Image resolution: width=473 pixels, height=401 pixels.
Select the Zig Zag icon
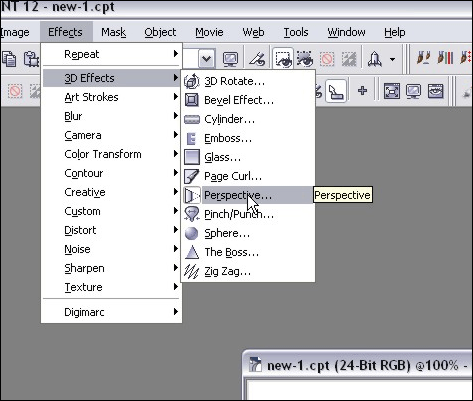coord(192,271)
